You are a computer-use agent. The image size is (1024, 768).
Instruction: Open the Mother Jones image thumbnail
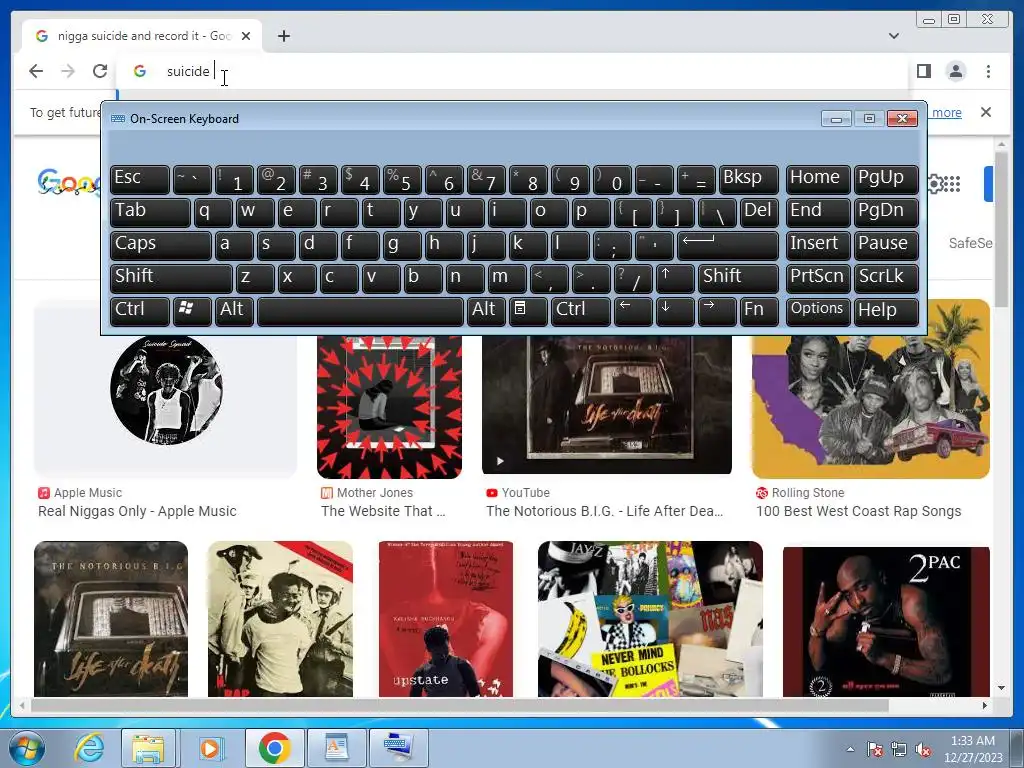pos(389,405)
